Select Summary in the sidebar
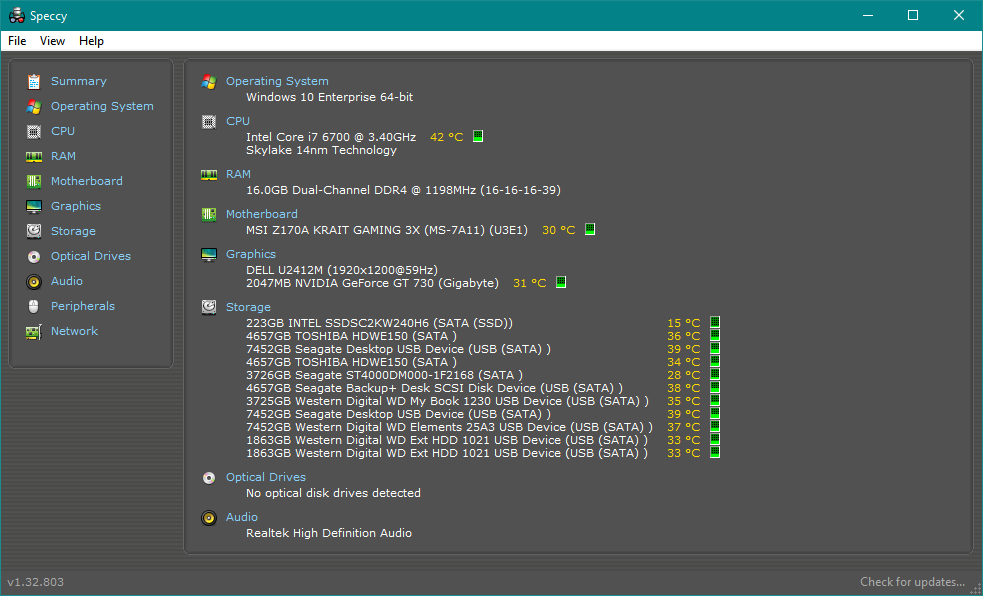Viewport: 983px width, 596px height. [x=78, y=81]
